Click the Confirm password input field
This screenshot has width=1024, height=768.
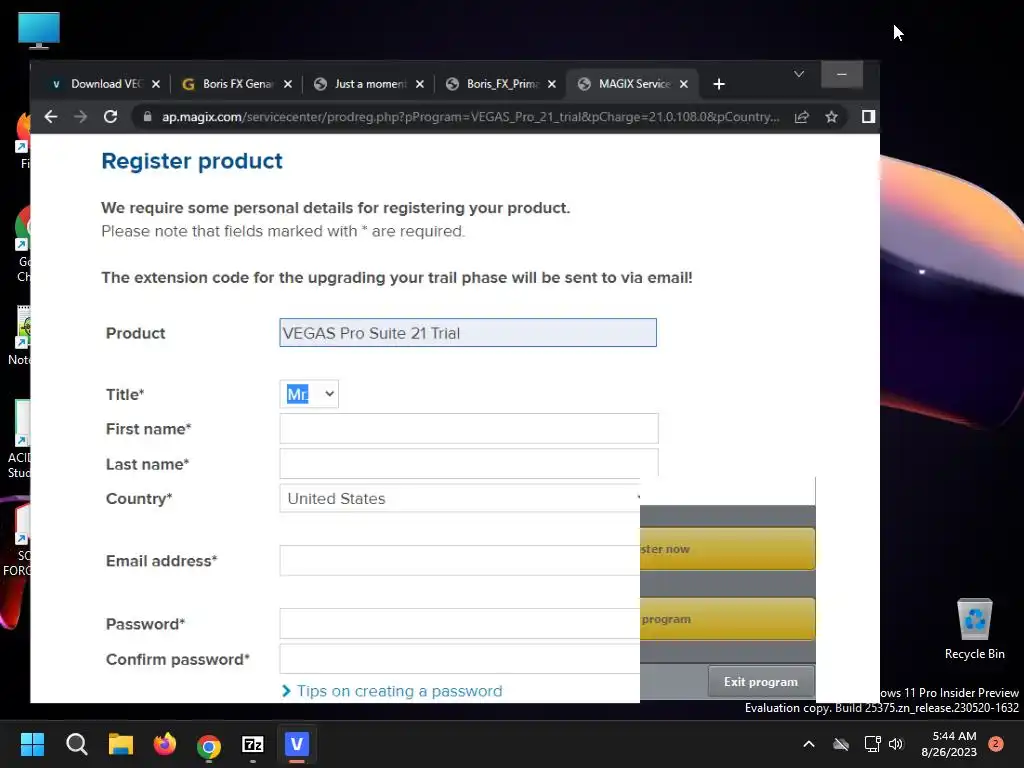460,659
